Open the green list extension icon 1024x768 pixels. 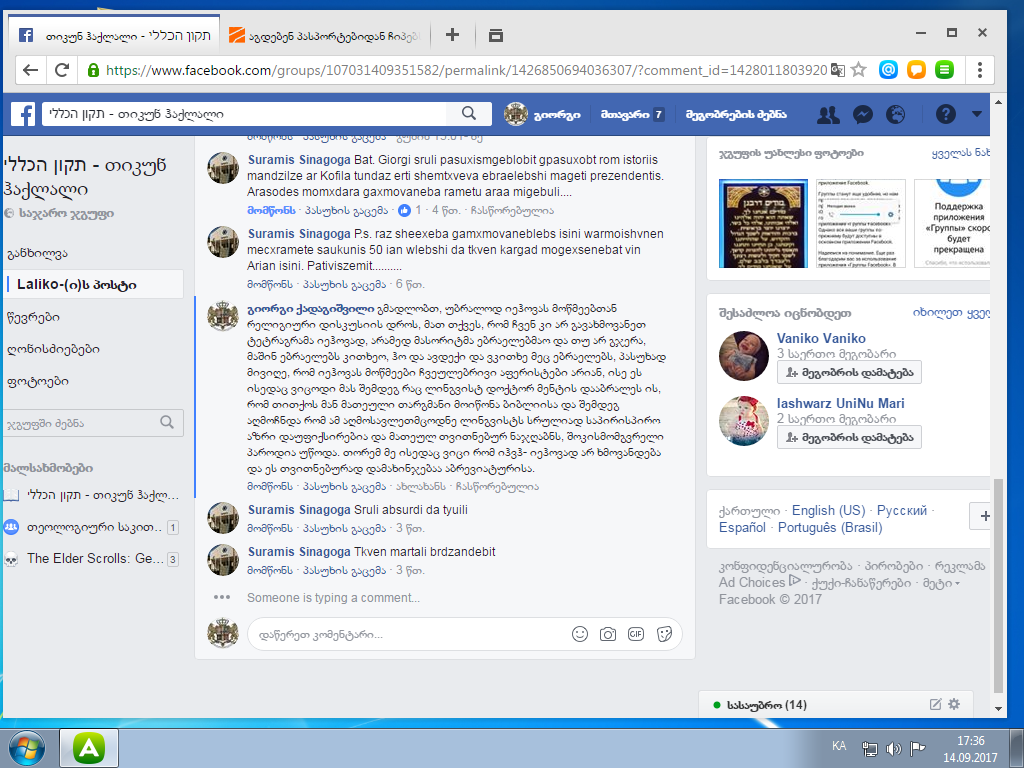click(944, 69)
